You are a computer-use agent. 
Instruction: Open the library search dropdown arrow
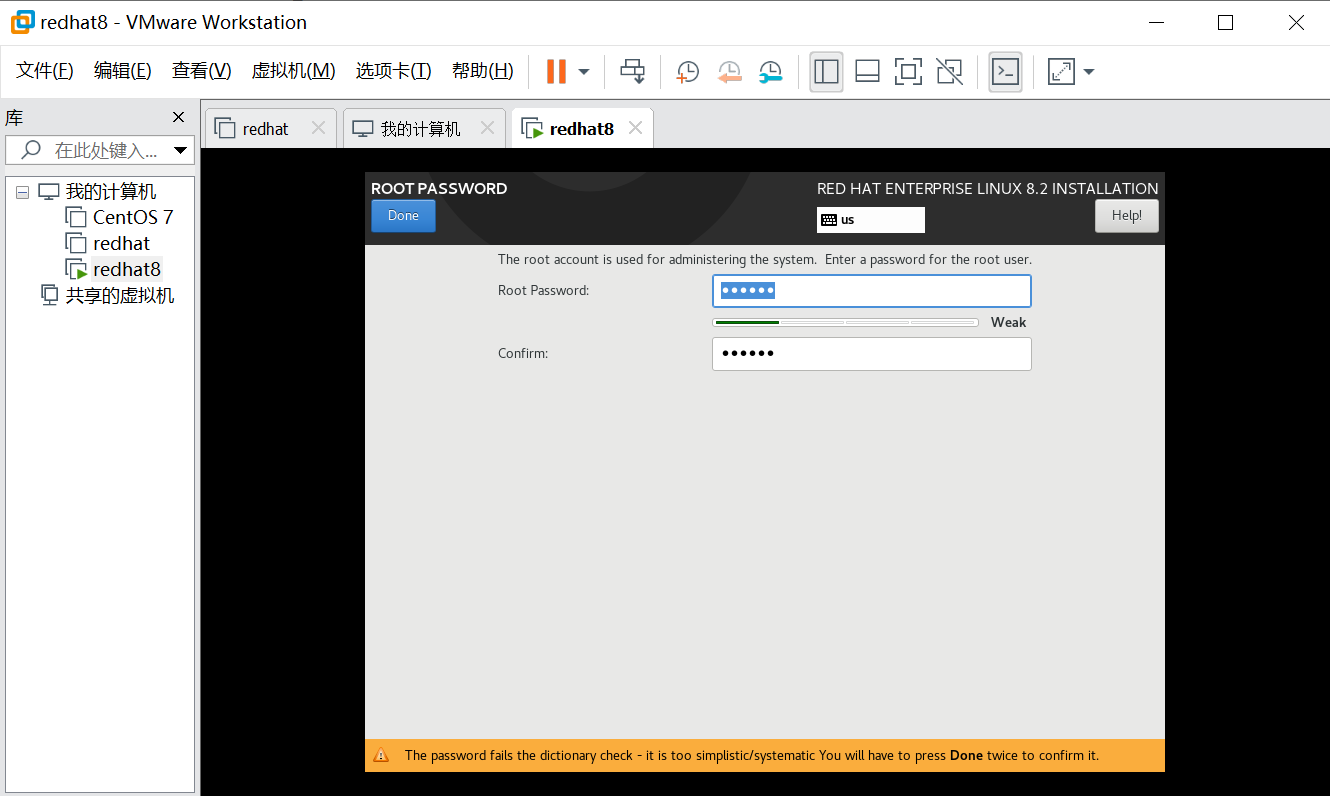coord(181,151)
